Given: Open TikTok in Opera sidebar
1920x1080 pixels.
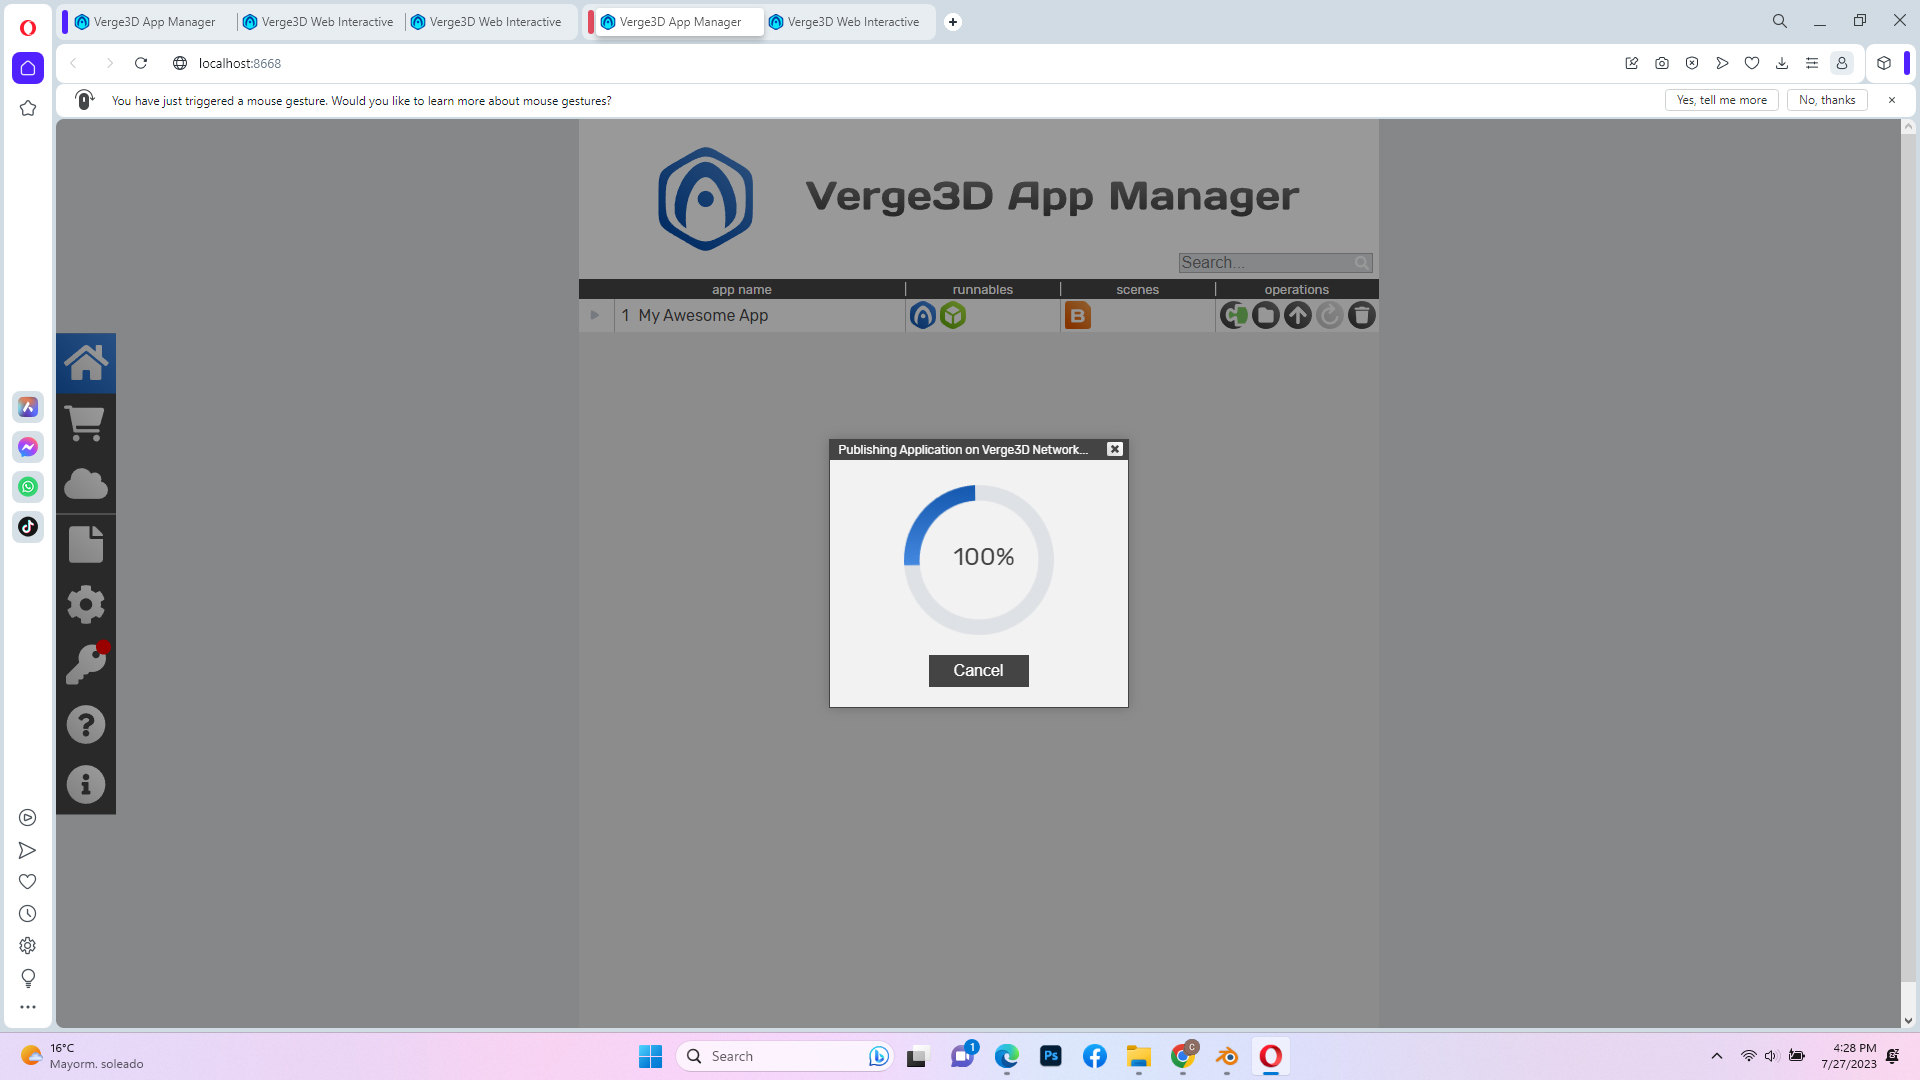Looking at the screenshot, I should pos(28,527).
